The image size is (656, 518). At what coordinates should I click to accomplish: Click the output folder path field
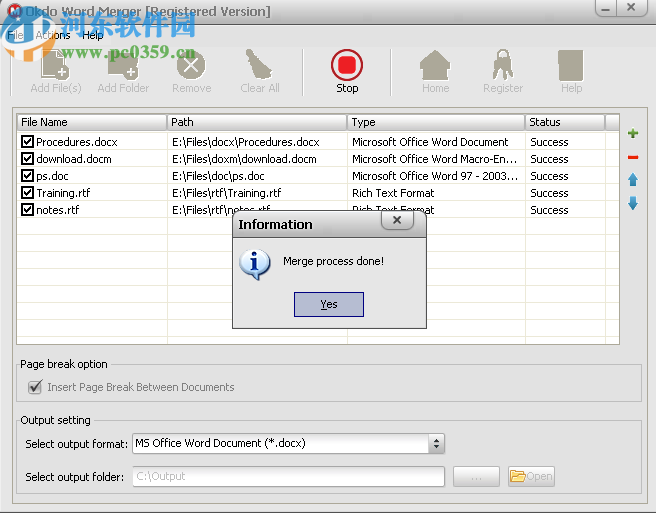click(288, 476)
